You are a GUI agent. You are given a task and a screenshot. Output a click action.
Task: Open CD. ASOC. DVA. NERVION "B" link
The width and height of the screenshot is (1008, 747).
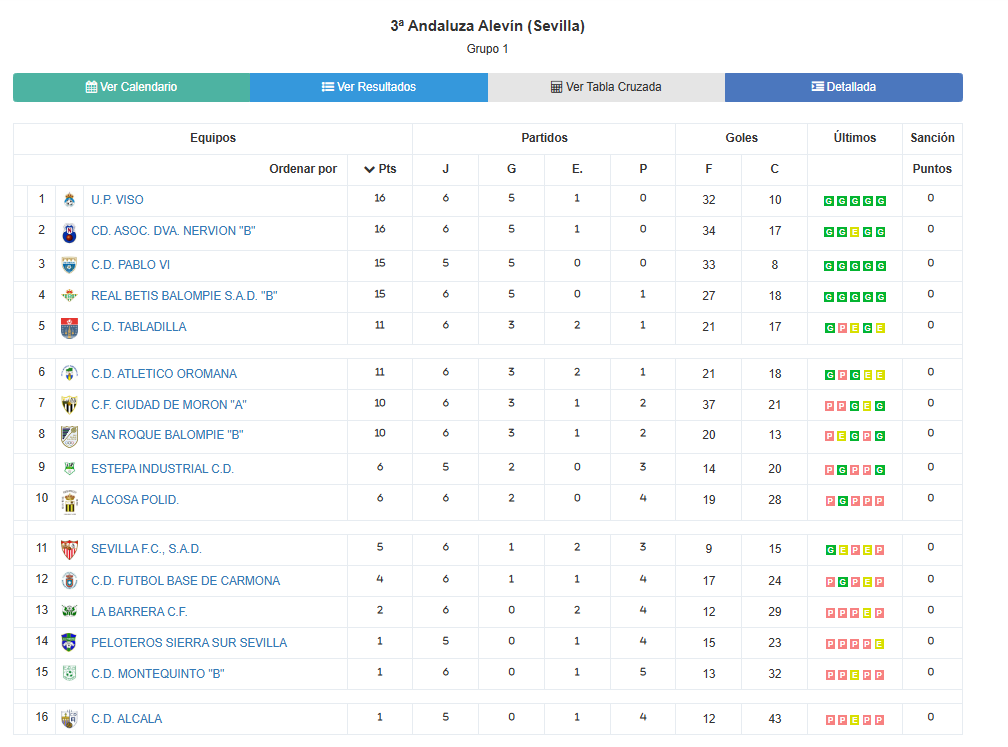(x=174, y=231)
